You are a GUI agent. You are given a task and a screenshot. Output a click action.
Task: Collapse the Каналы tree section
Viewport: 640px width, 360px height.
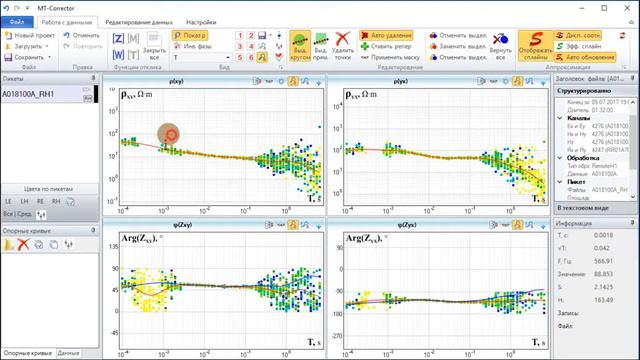click(x=560, y=118)
